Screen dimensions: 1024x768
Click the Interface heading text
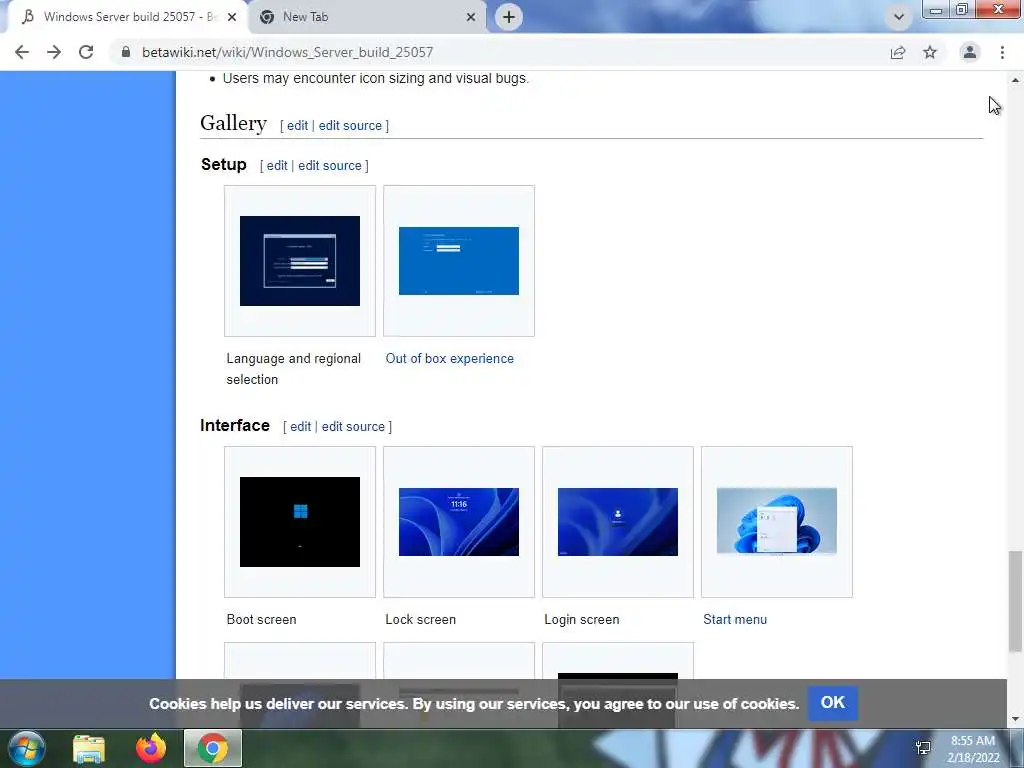click(235, 426)
